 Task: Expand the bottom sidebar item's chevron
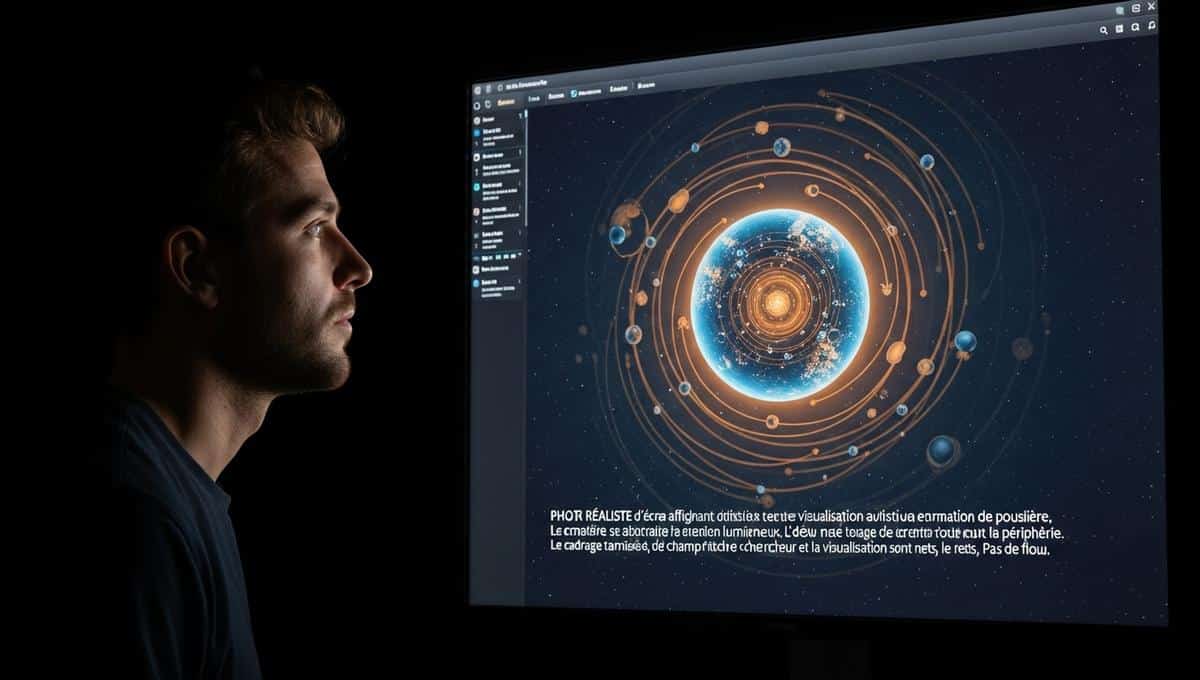[x=520, y=283]
